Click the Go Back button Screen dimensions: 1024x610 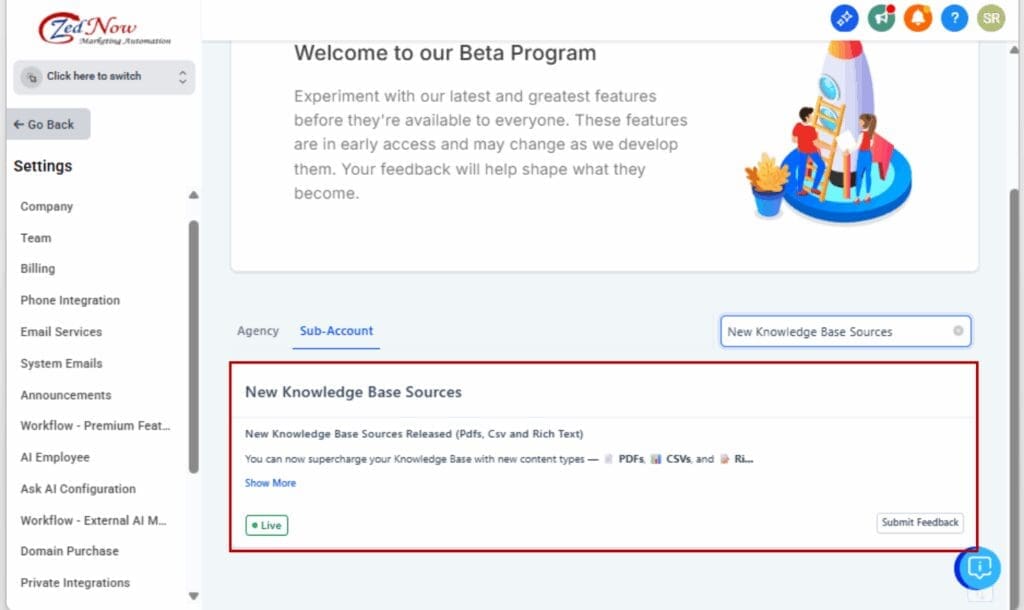click(46, 124)
